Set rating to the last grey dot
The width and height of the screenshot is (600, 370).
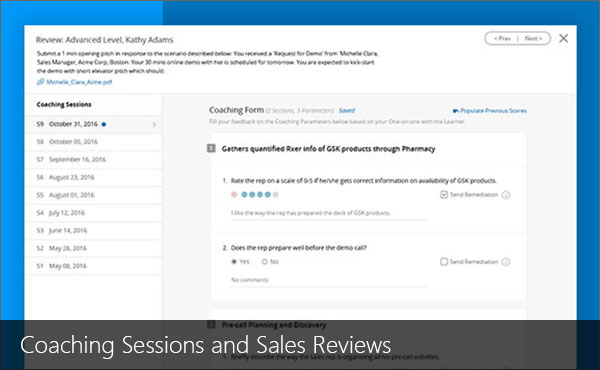[x=276, y=194]
